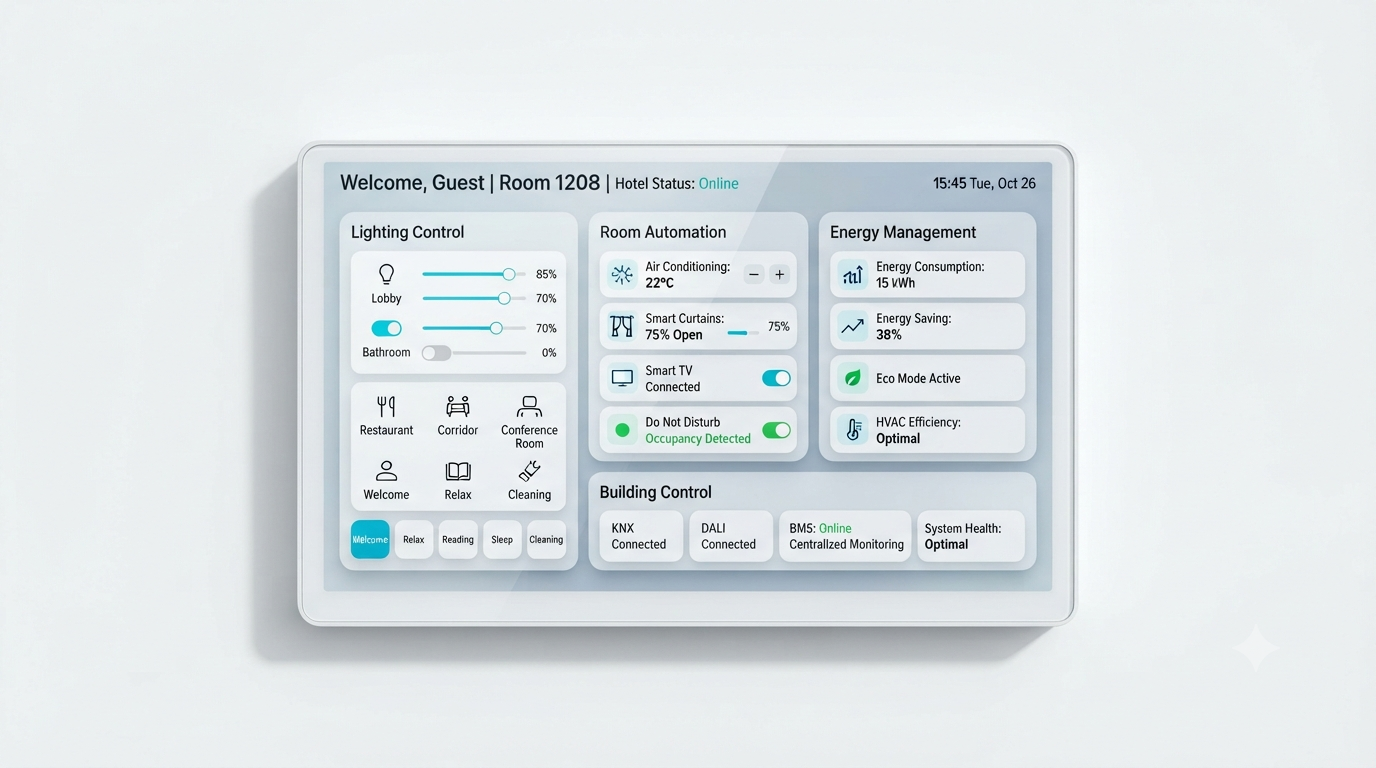This screenshot has height=768, width=1376.
Task: Click the Lobby 70% slider handle
Action: click(x=504, y=298)
